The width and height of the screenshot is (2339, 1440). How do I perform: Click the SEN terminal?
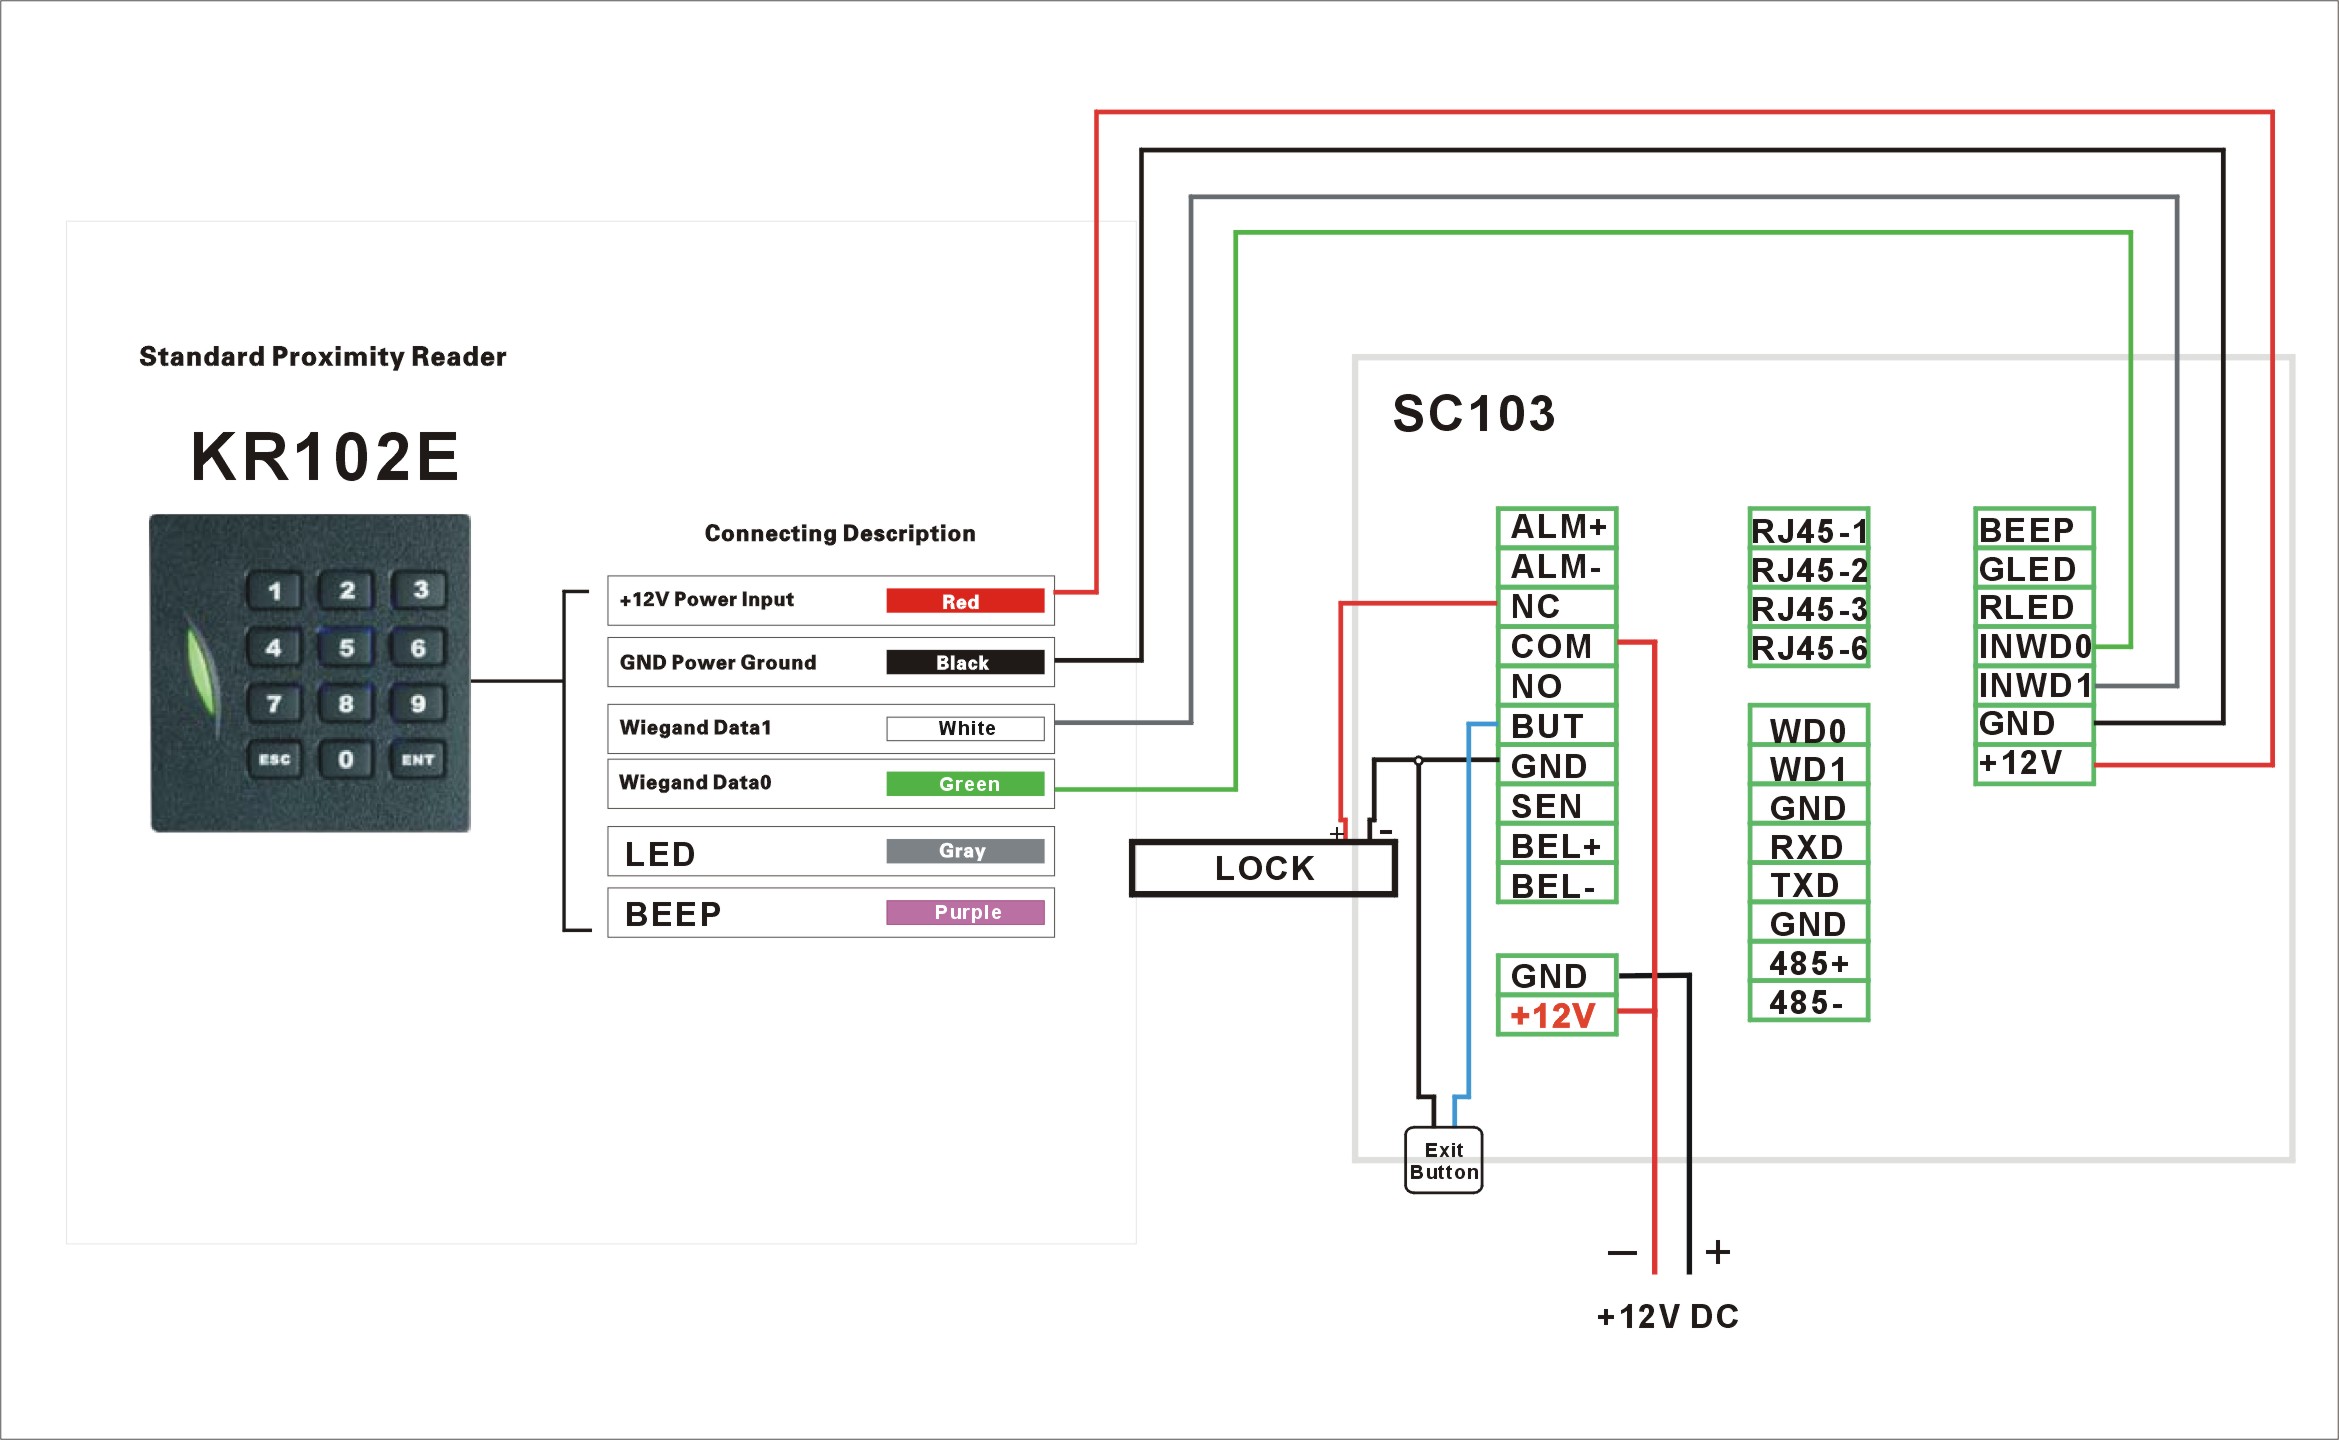point(1557,806)
